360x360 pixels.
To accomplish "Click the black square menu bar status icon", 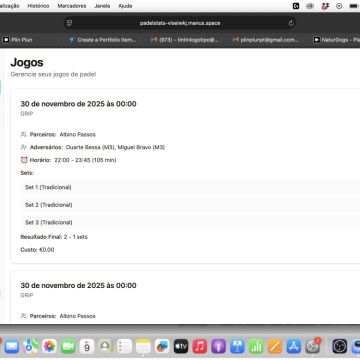I will pyautogui.click(x=296, y=6).
